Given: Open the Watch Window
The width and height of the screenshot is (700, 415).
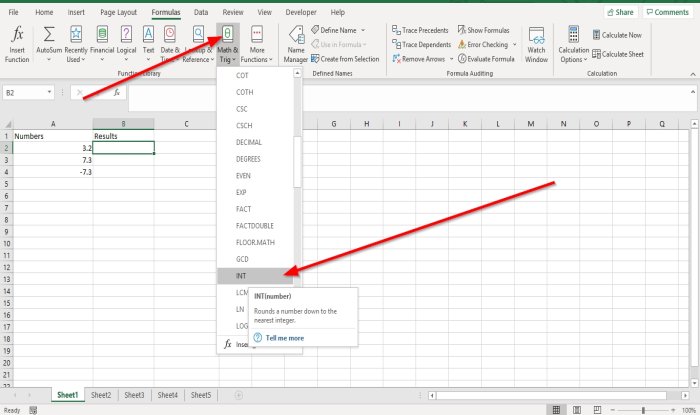Looking at the screenshot, I should tap(536, 44).
